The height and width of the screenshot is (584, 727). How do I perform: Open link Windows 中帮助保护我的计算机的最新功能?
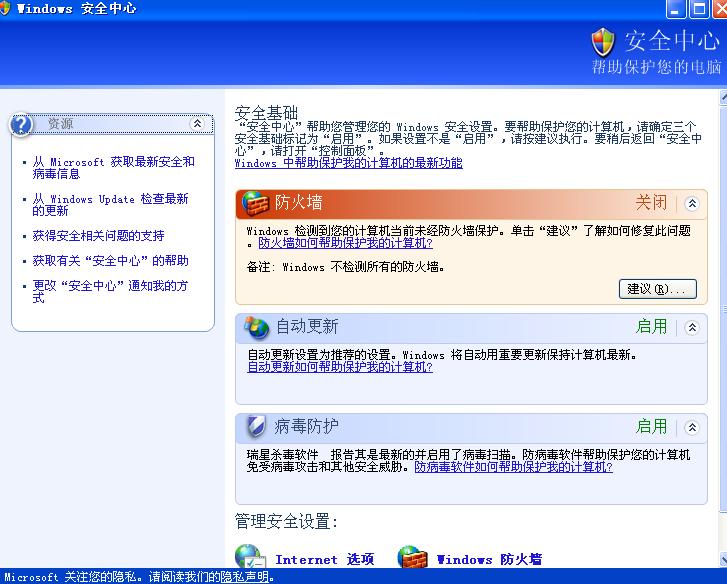point(349,163)
